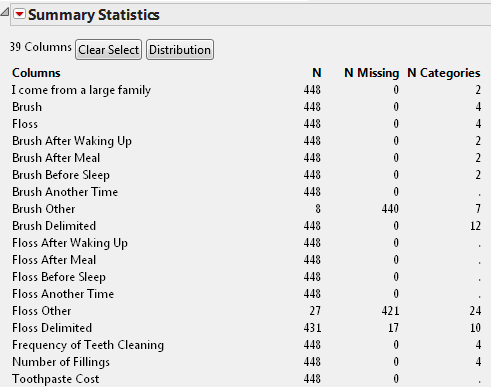Click the Clear Select button
Image resolution: width=491 pixels, height=387 pixels.
(x=108, y=50)
